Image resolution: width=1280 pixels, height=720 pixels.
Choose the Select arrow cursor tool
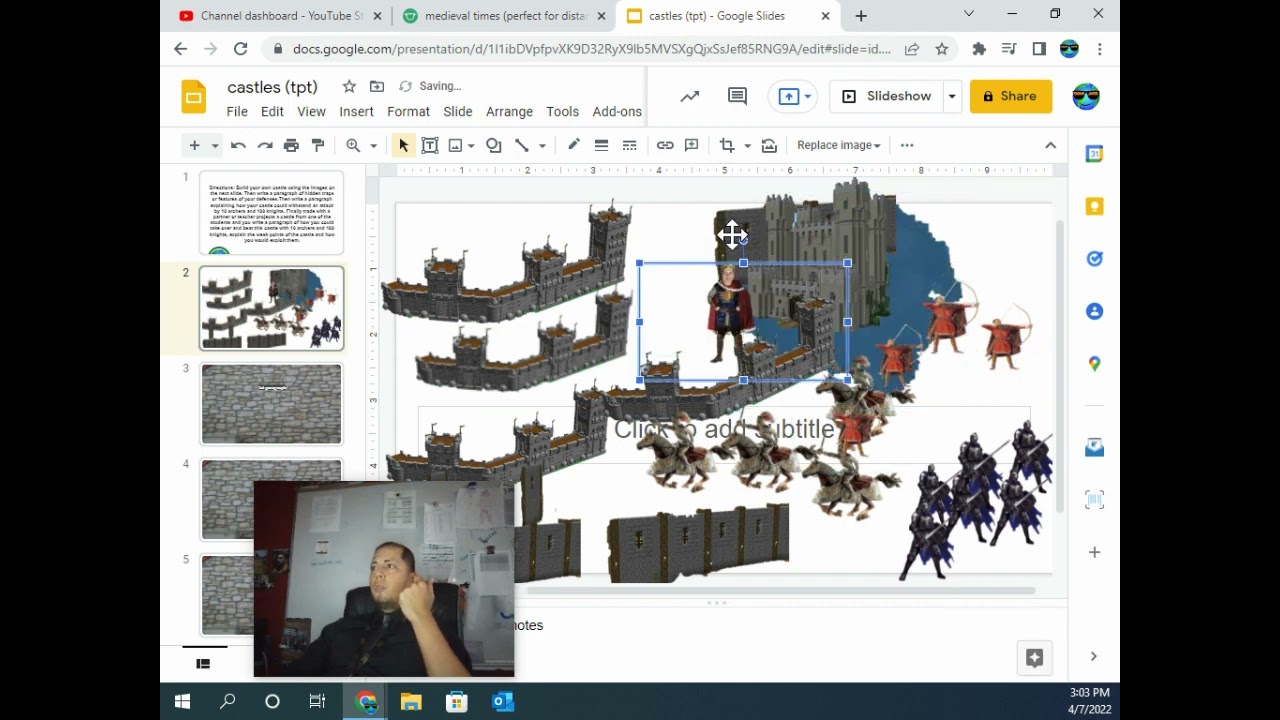(x=404, y=145)
